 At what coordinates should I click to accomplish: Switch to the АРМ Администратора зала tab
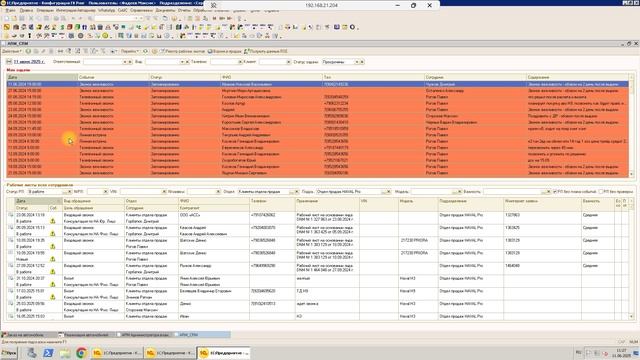(144, 335)
